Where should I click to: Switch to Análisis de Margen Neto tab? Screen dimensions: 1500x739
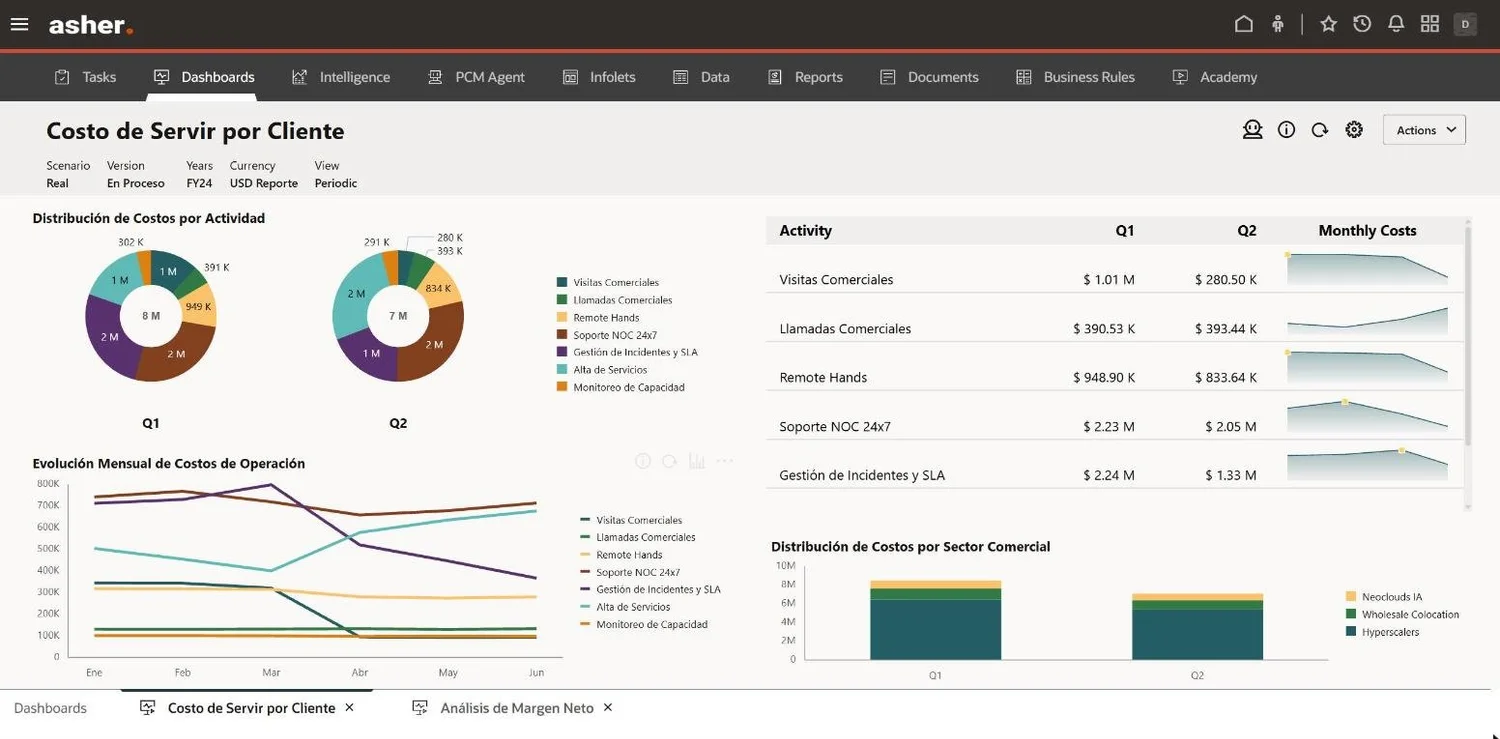(503, 708)
